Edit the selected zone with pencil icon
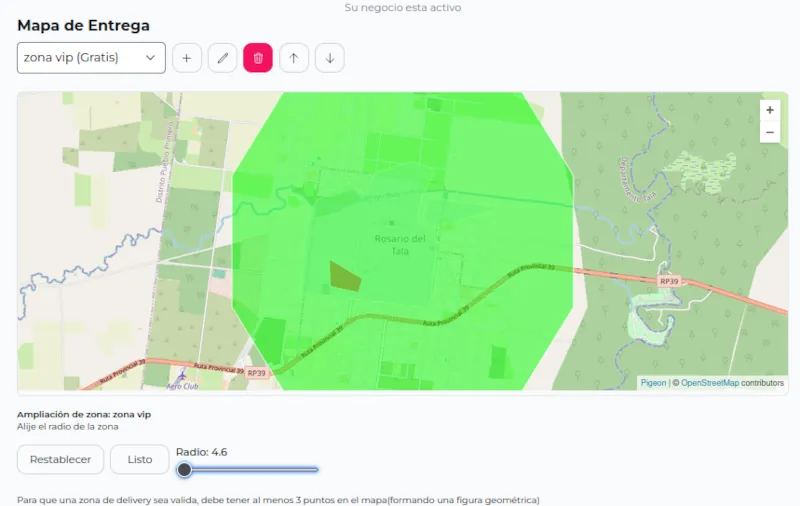Screen dimensions: 800x506 pos(222,58)
